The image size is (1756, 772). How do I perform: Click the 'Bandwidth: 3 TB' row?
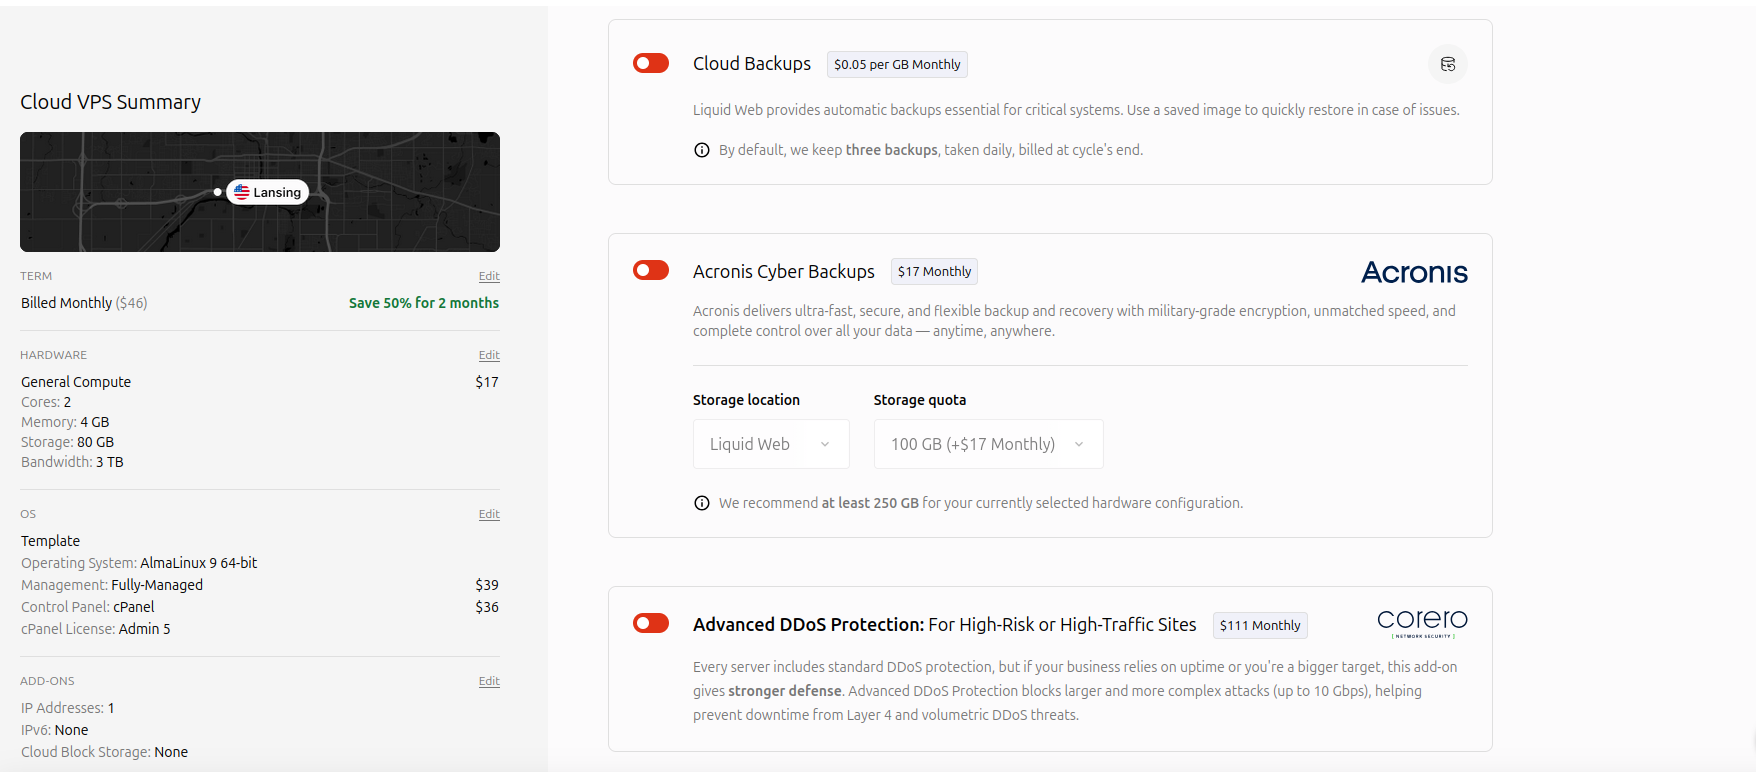[72, 462]
